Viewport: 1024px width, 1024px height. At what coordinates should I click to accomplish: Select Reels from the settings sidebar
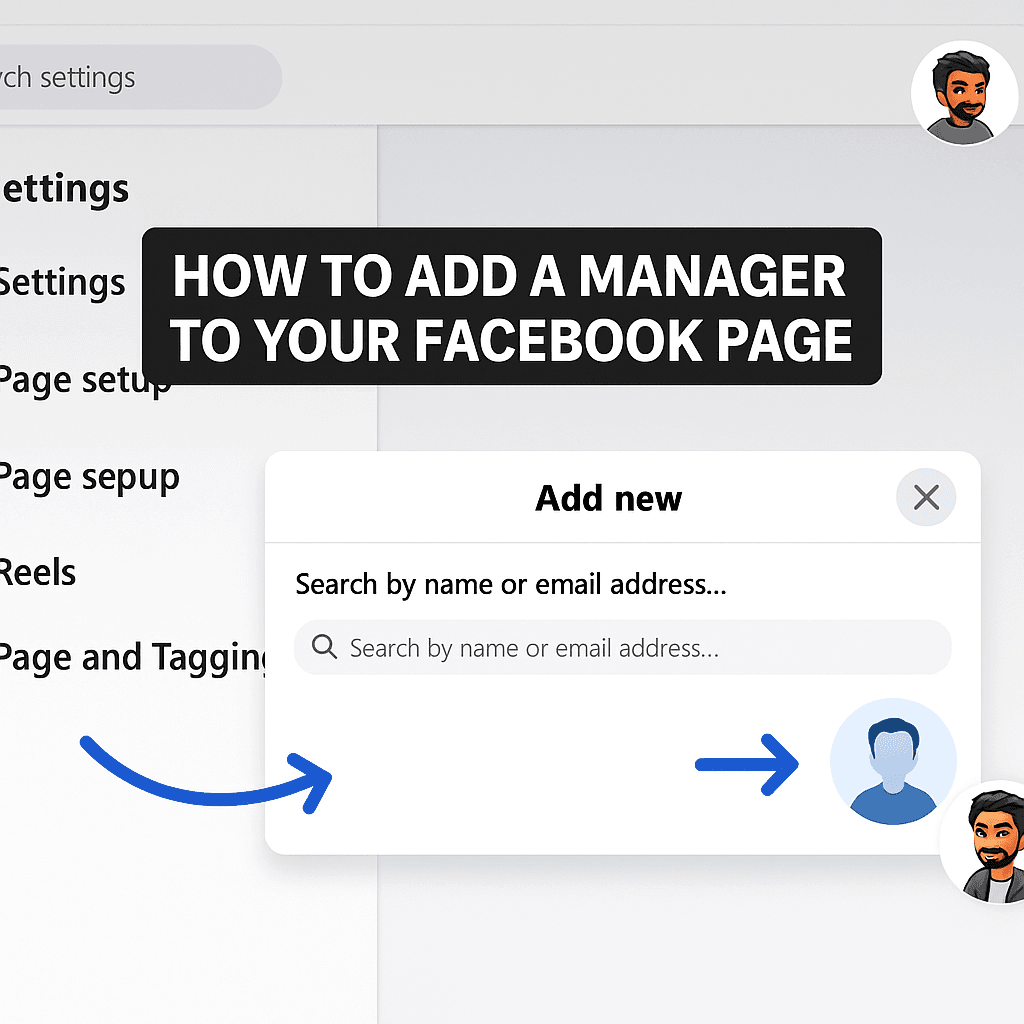coord(37,571)
